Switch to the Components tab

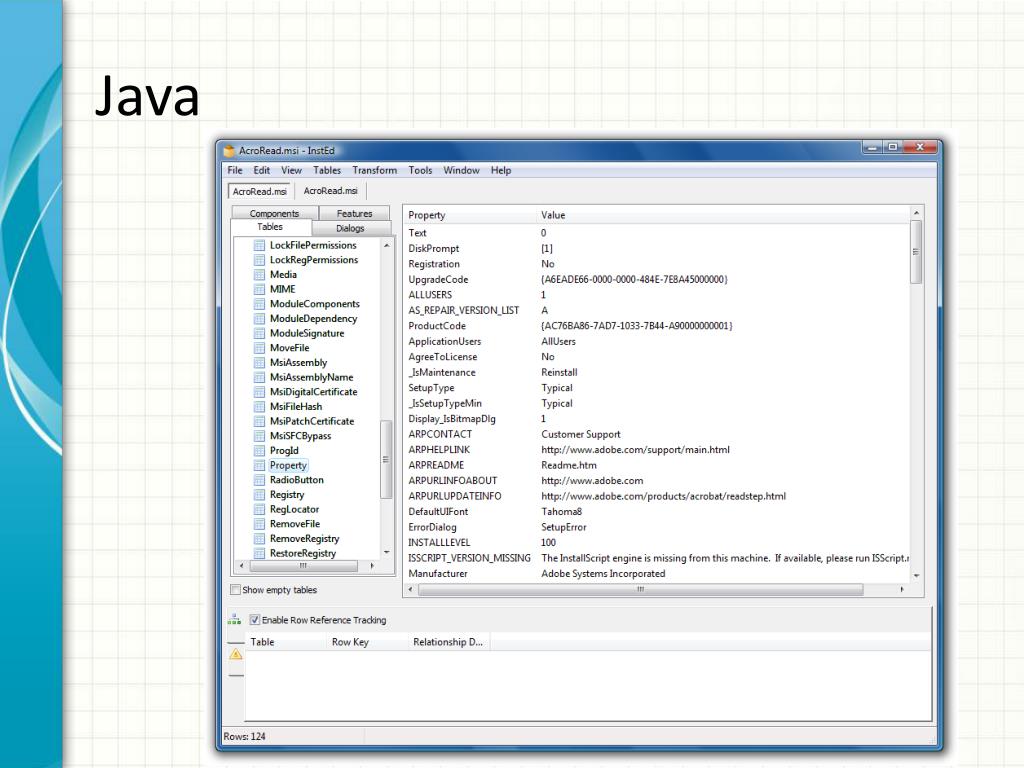(x=275, y=214)
